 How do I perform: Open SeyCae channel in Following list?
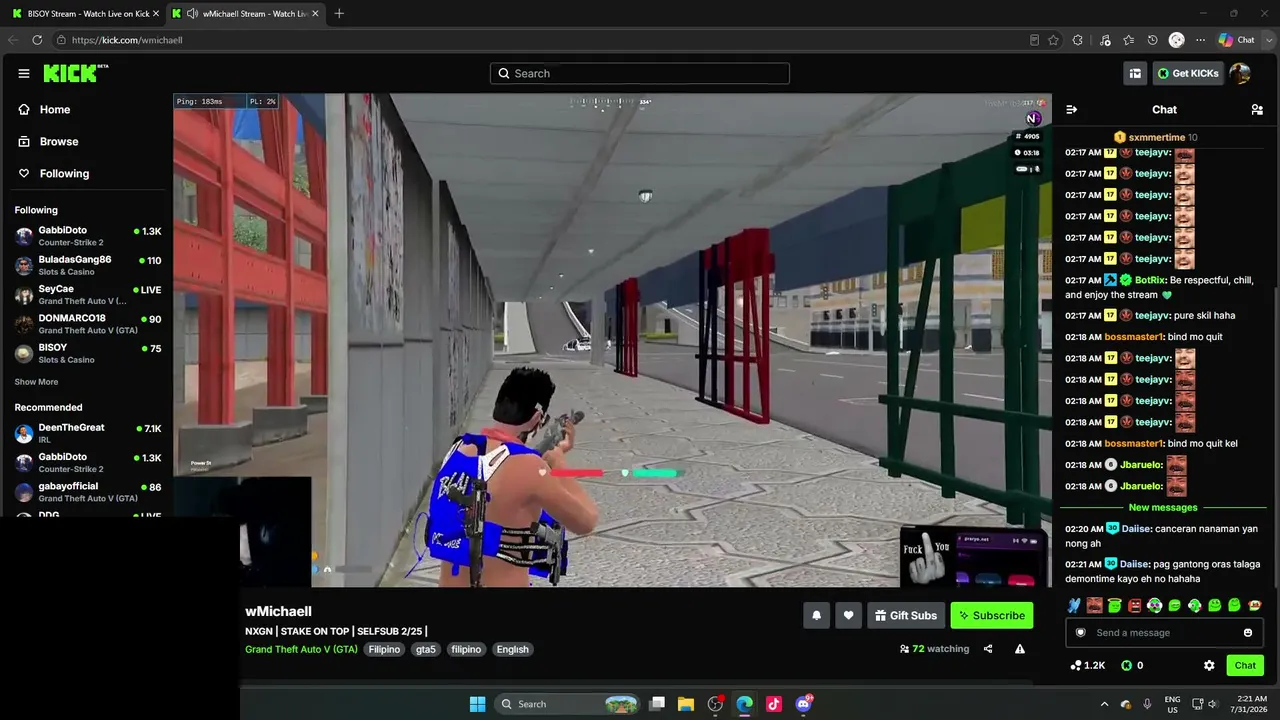[x=88, y=295]
